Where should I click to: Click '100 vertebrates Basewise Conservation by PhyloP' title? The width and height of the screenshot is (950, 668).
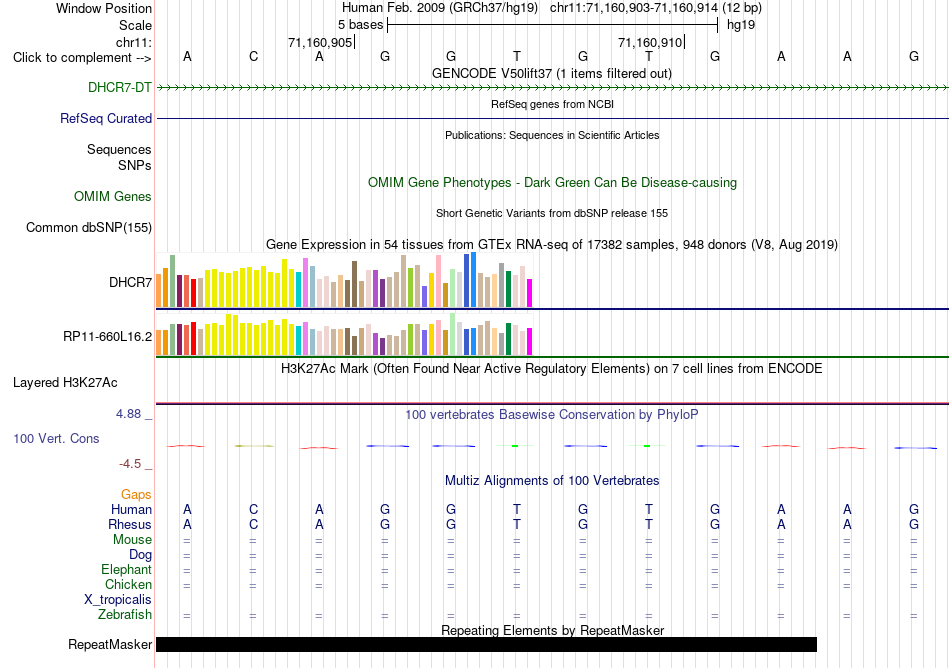click(552, 414)
